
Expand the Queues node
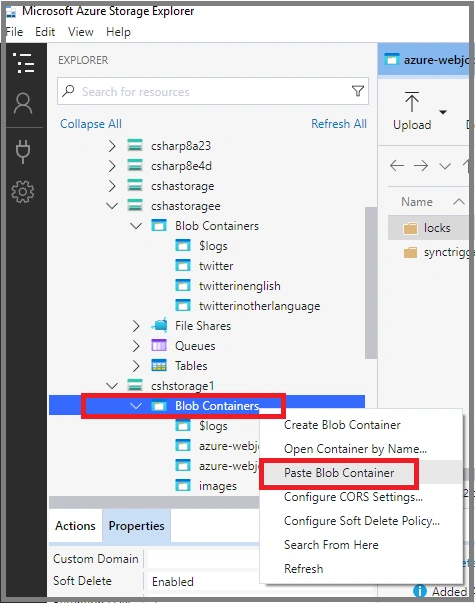tap(136, 346)
